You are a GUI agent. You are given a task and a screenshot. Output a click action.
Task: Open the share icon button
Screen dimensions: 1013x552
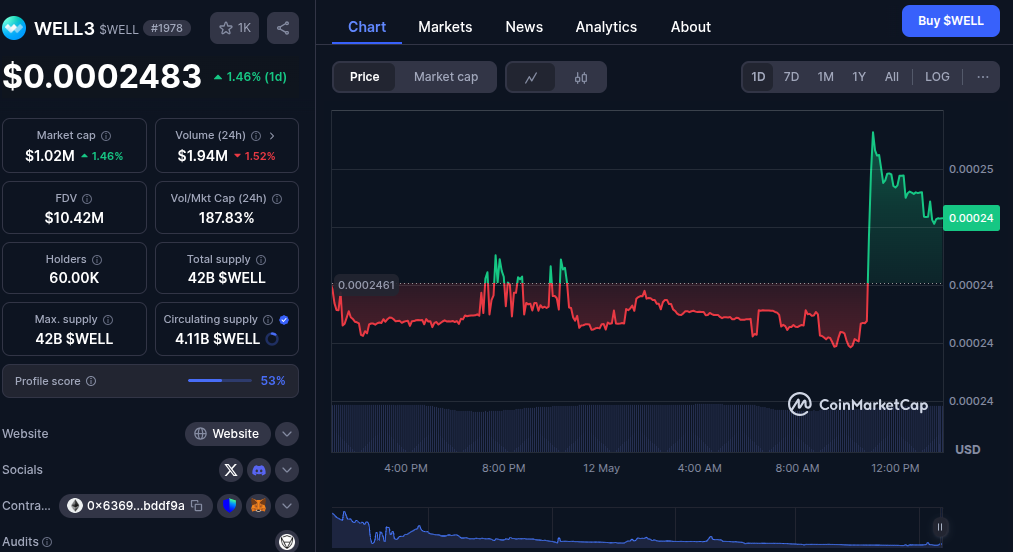pos(283,28)
